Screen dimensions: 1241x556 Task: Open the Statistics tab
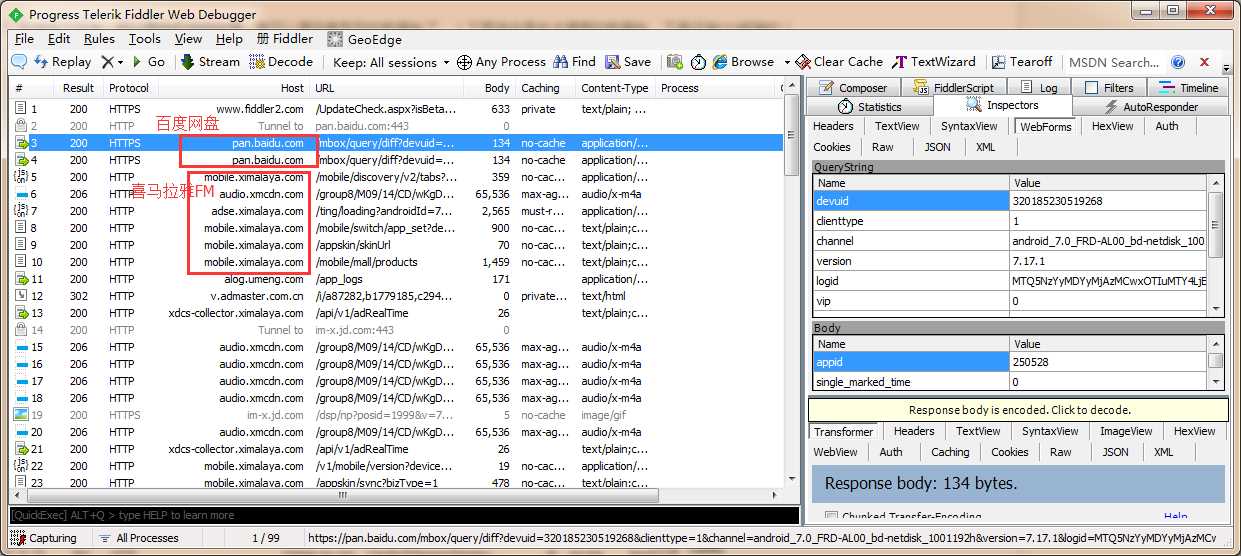pos(870,107)
